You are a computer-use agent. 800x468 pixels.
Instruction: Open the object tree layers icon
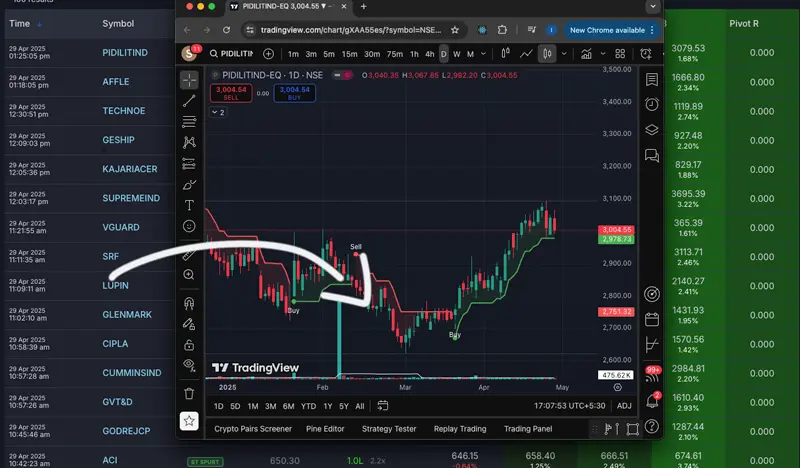(x=652, y=130)
